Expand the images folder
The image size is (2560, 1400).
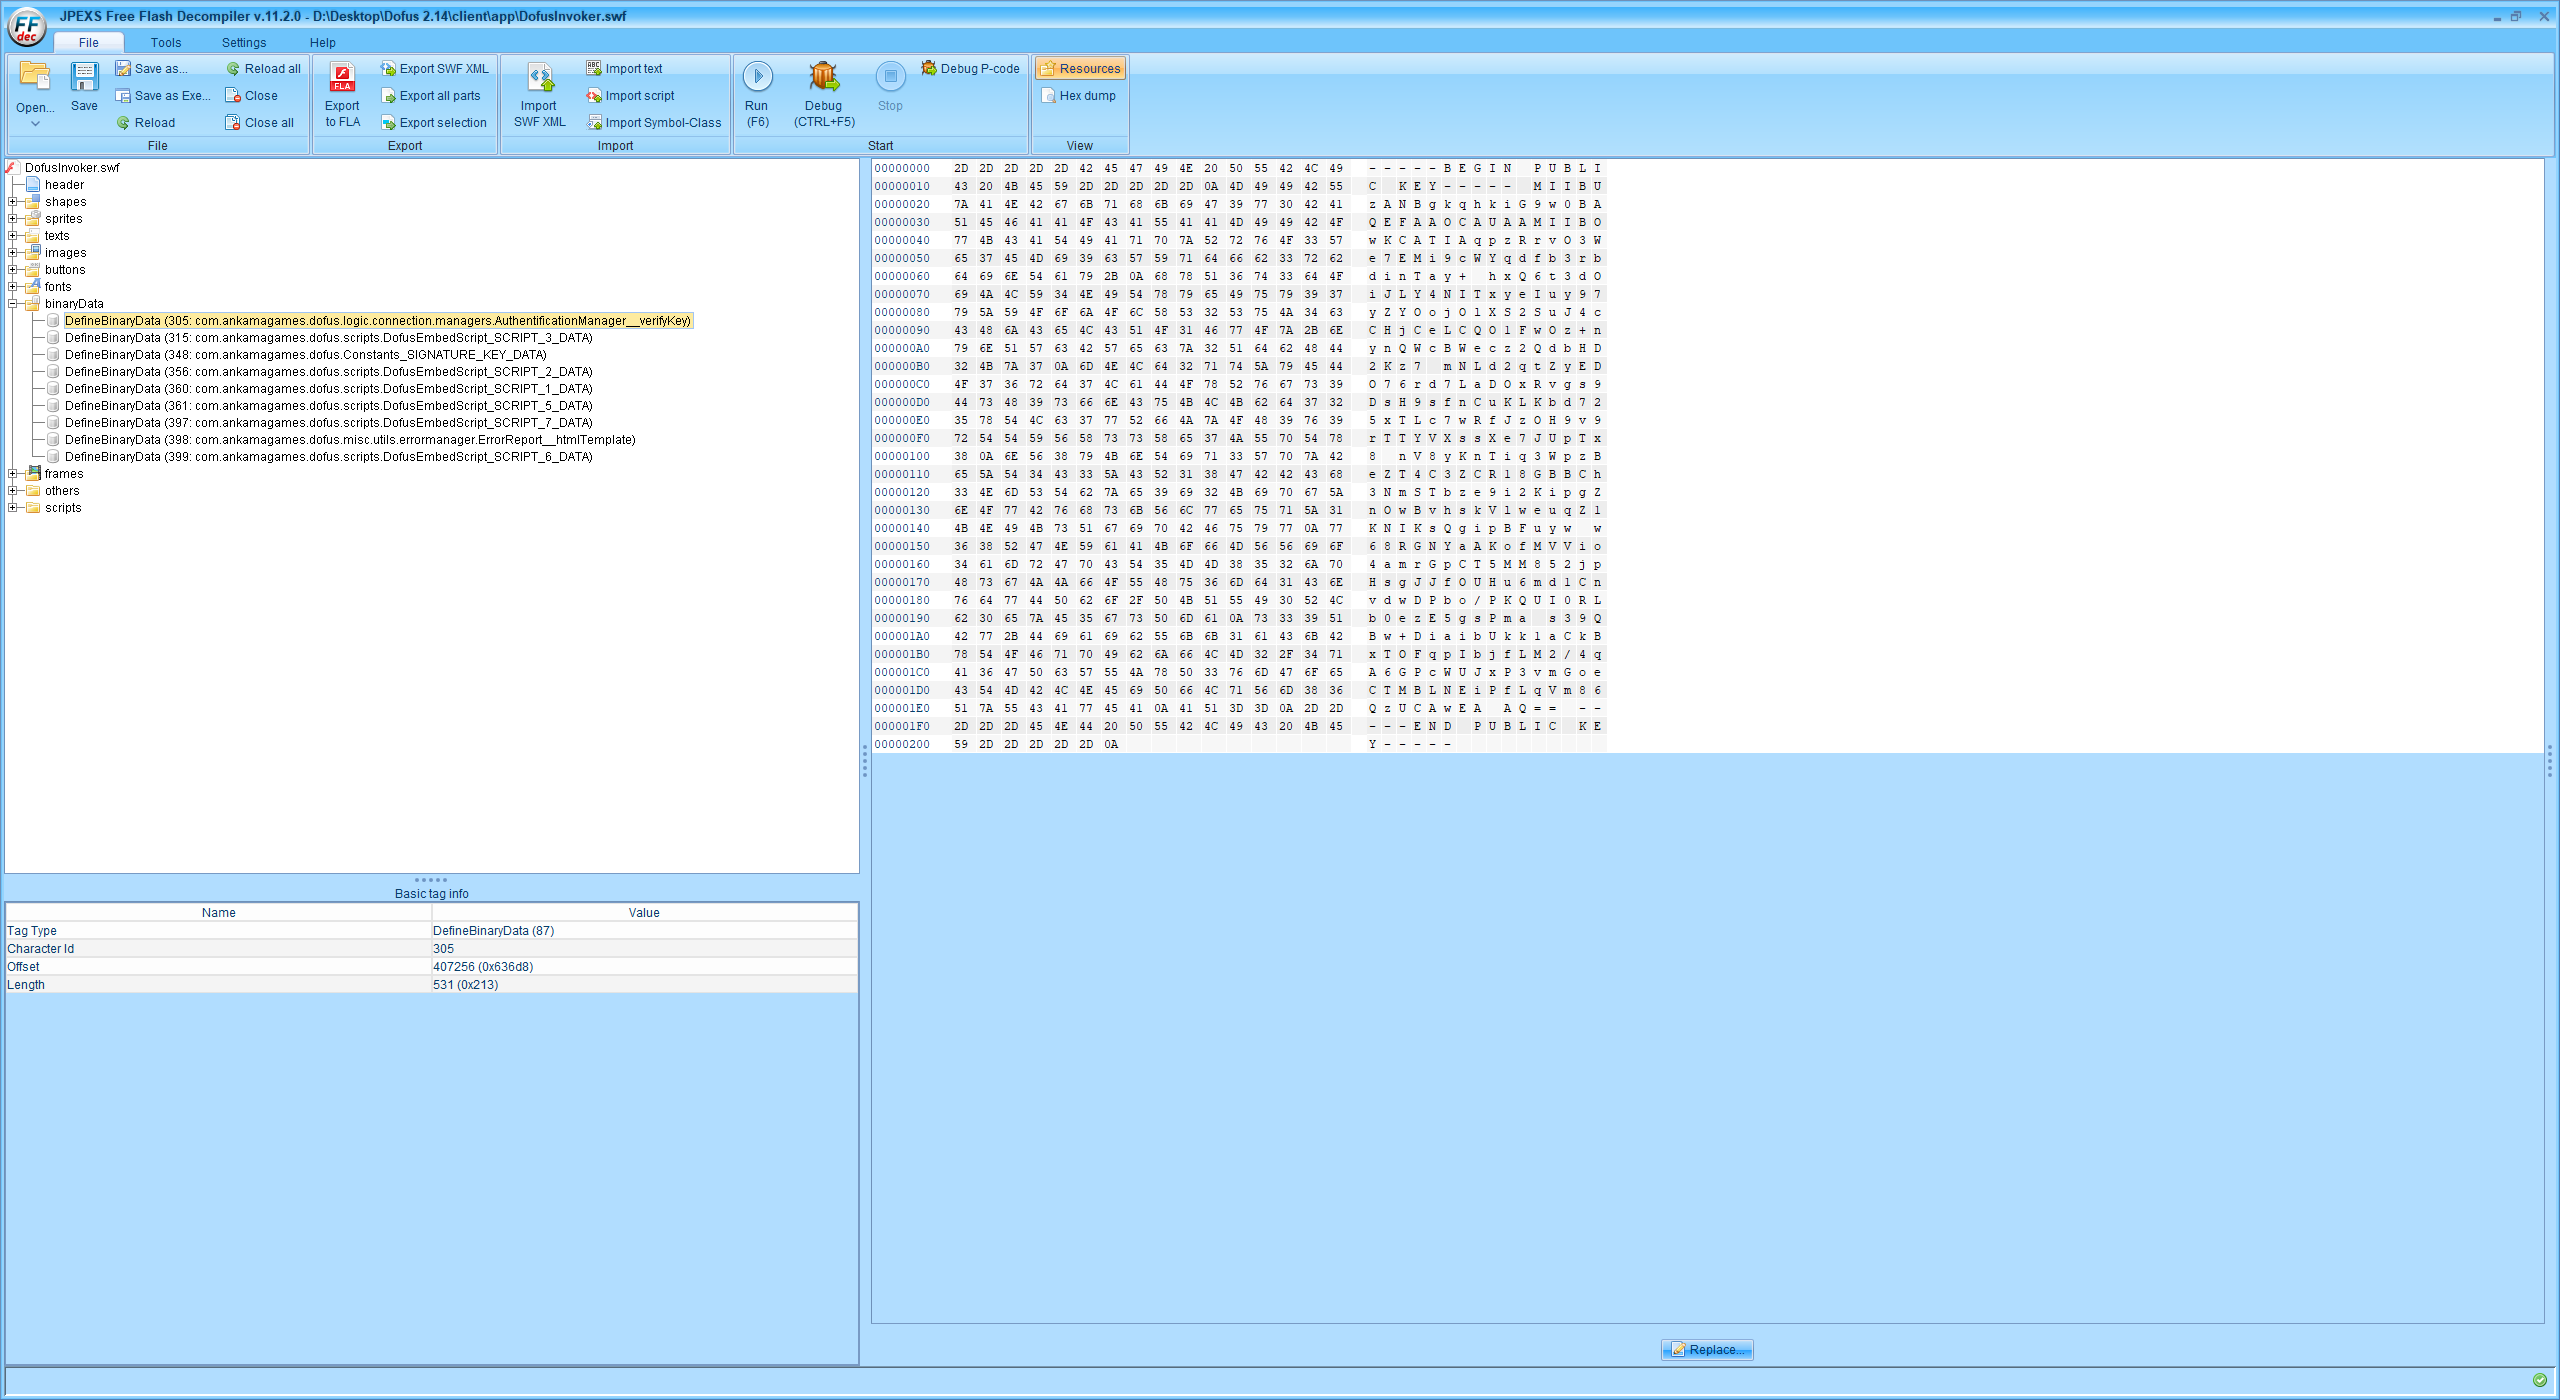coord(13,253)
